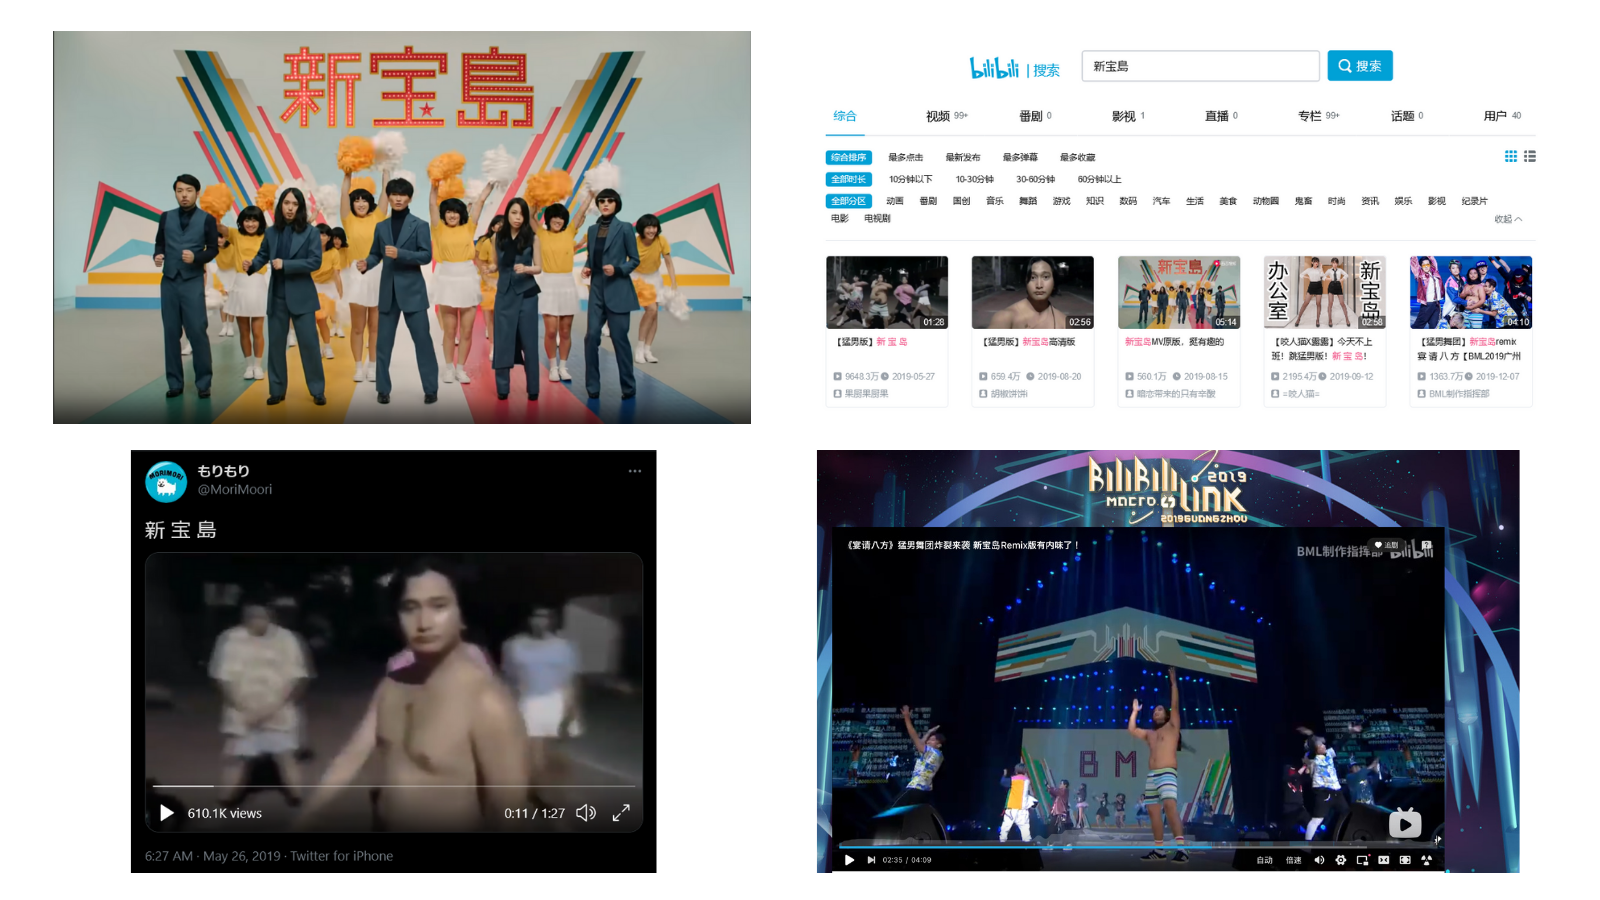Sort results by 最多弹幕
Image resolution: width=1600 pixels, height=900 pixels.
[1020, 157]
